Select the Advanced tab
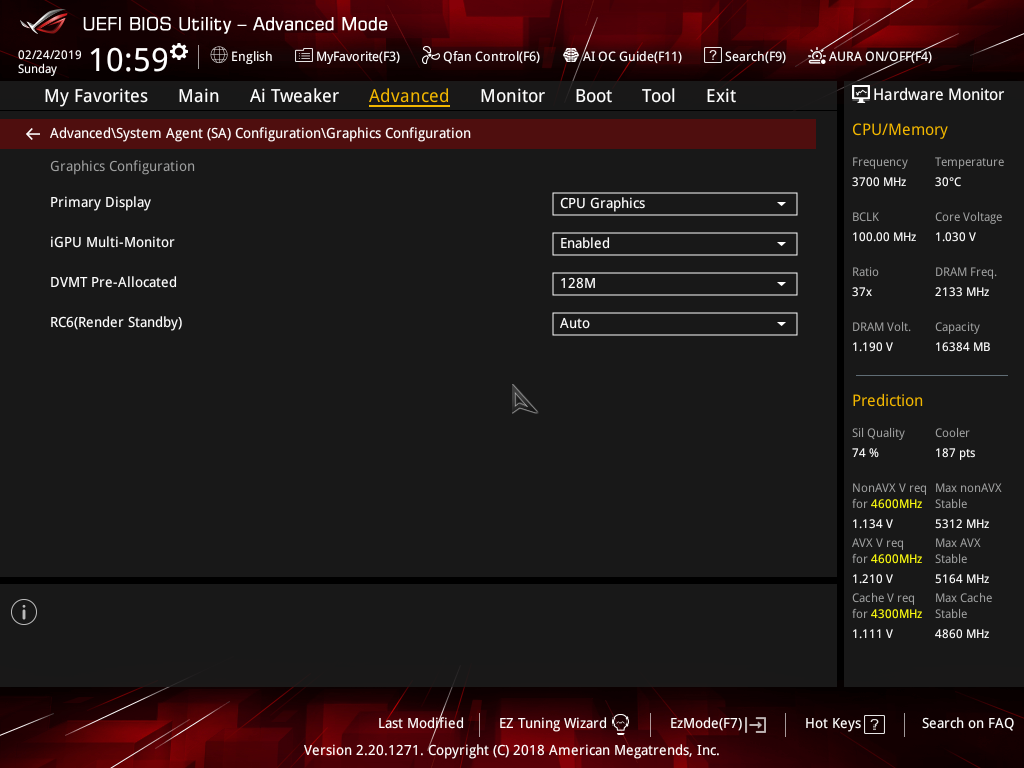The width and height of the screenshot is (1024, 768). 409,96
